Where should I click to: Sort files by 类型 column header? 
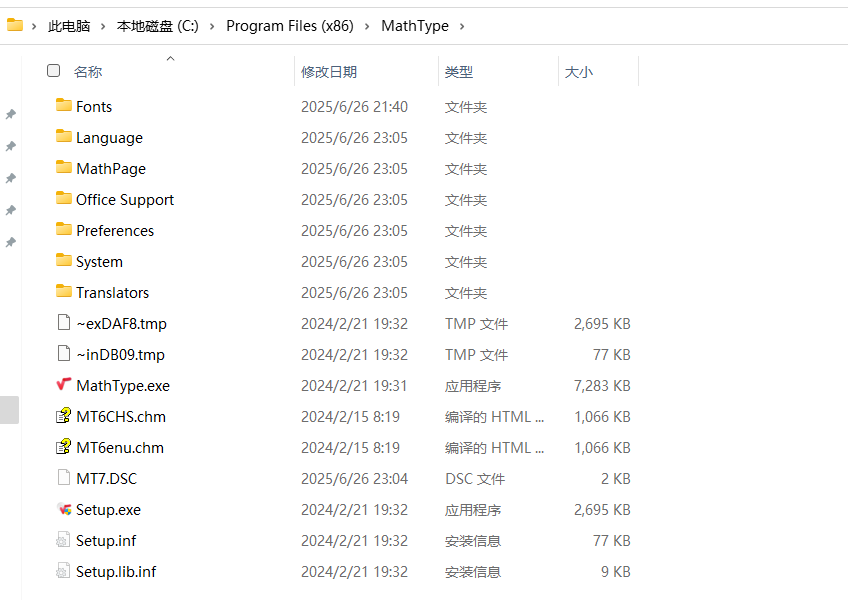pos(459,71)
